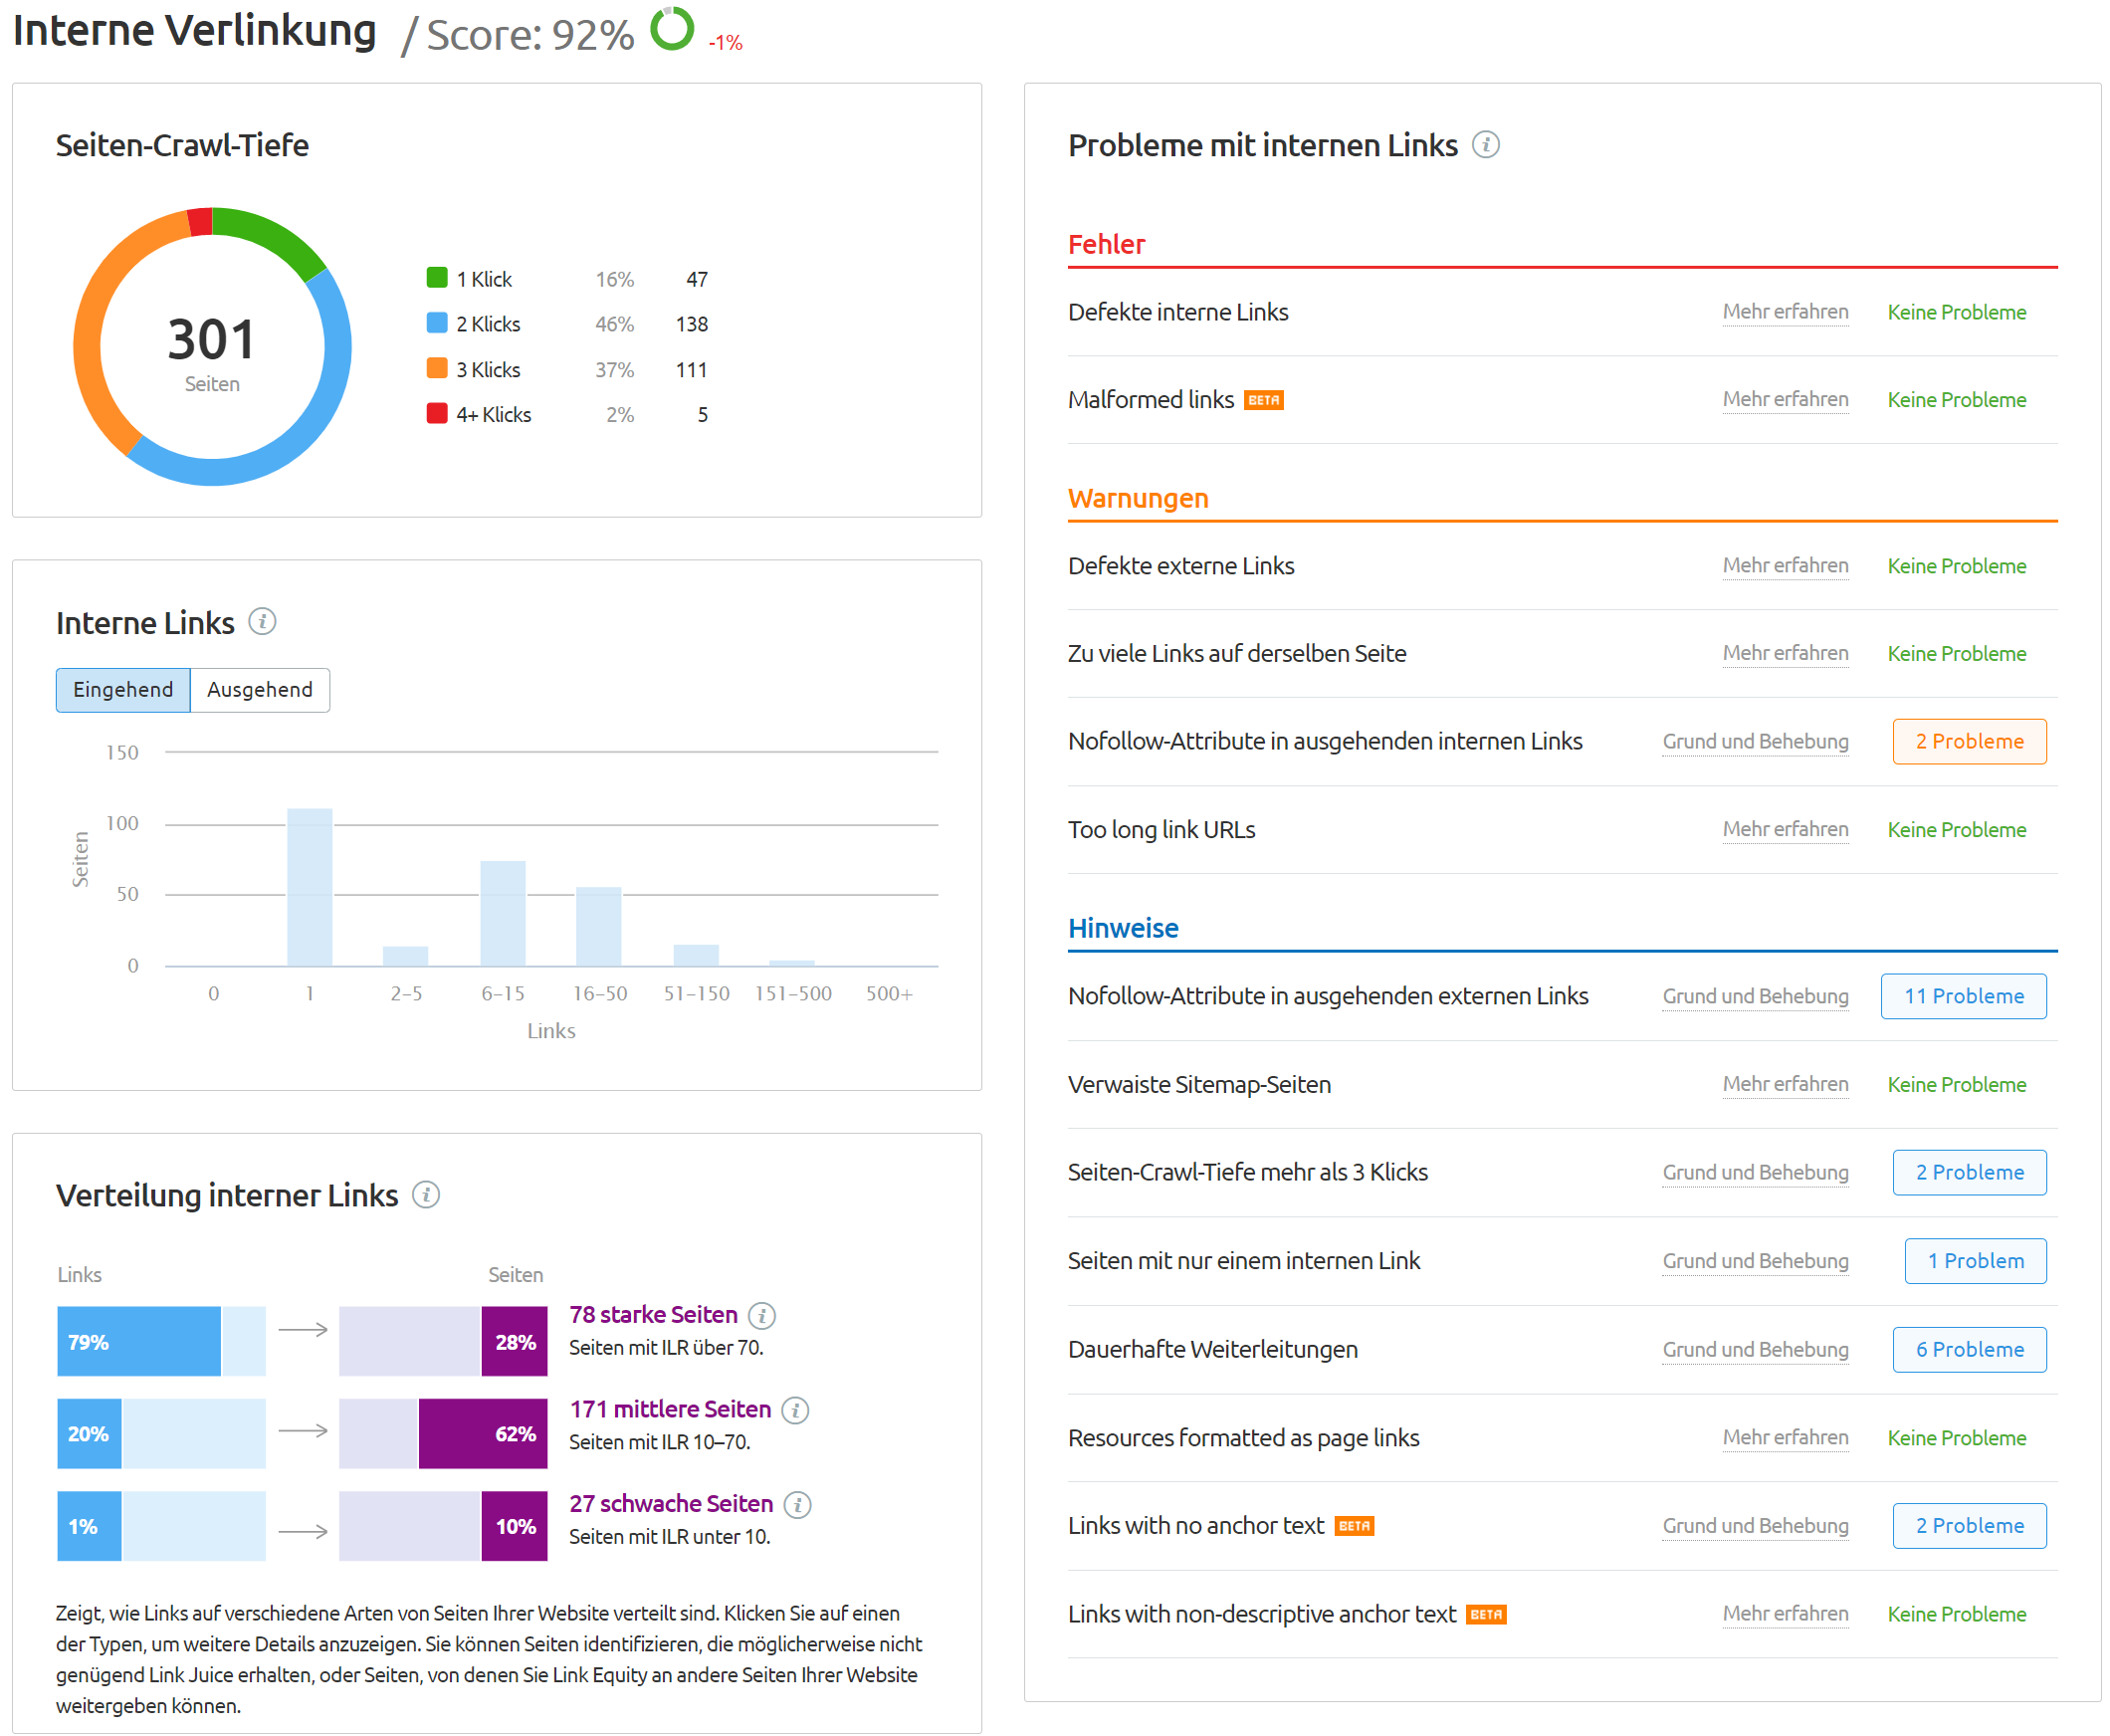
Task: Open 11 Probleme for Nofollow externen Links
Action: (1963, 996)
